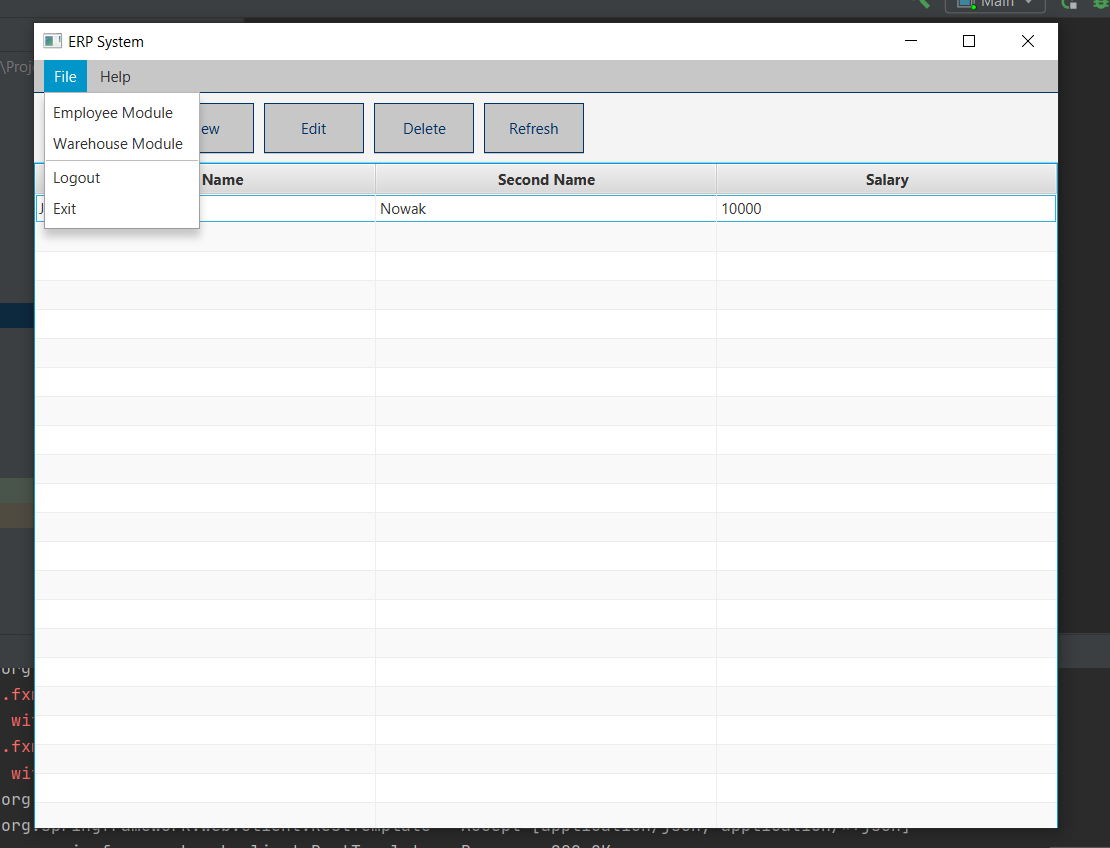Screen dimensions: 1110x848
Task: Refresh the employee table
Action: point(533,128)
